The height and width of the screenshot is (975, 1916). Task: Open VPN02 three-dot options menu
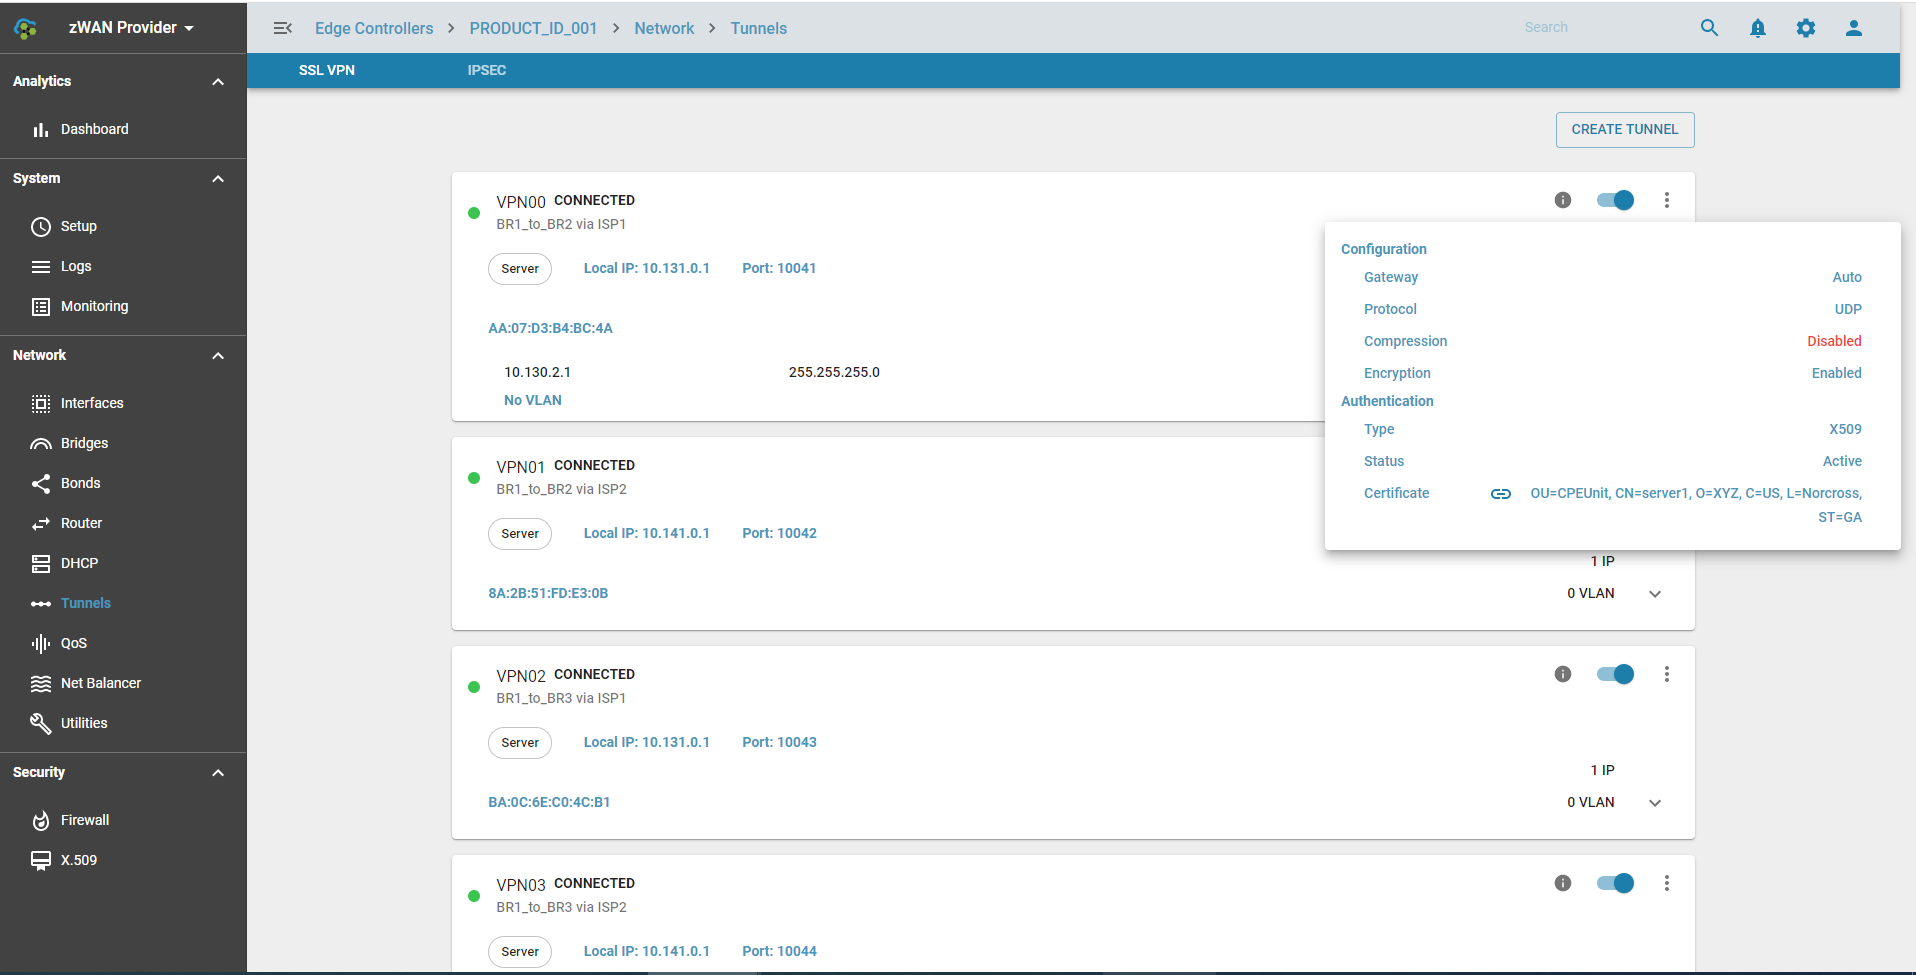click(1666, 674)
